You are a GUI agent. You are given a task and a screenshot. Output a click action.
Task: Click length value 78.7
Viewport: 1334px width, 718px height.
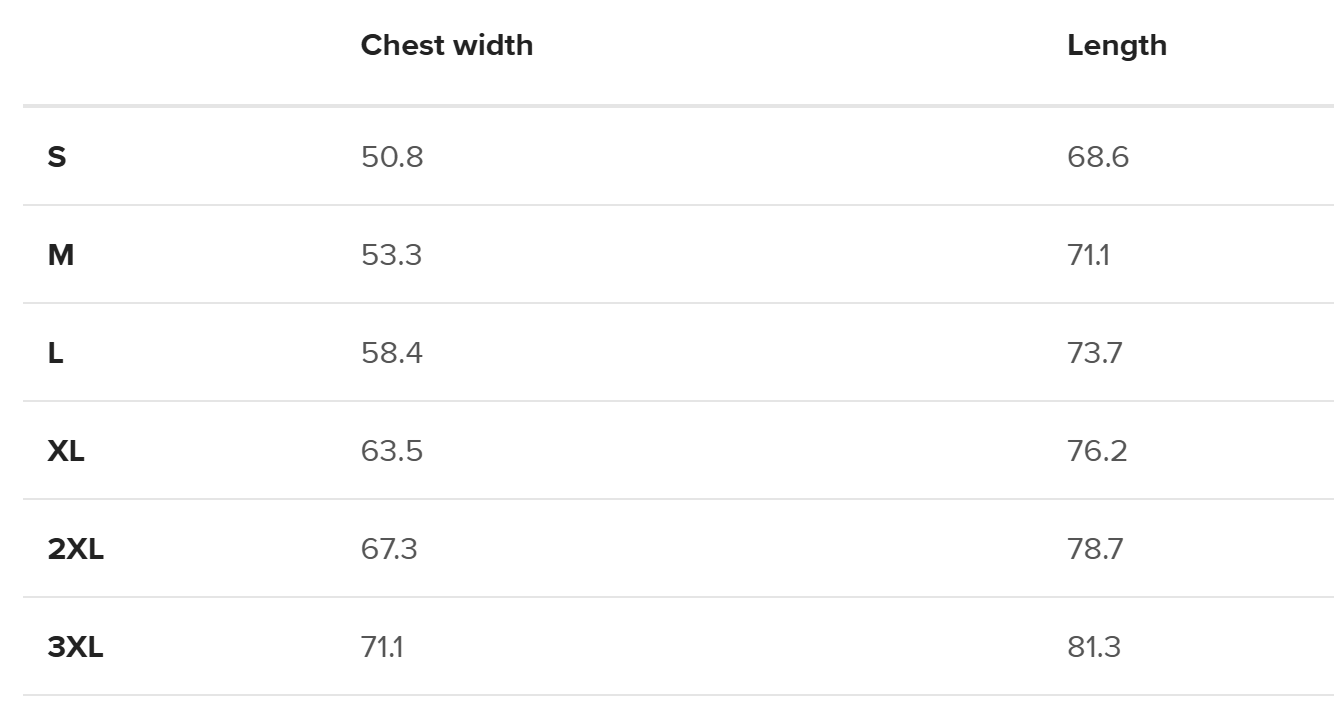[x=1095, y=549]
